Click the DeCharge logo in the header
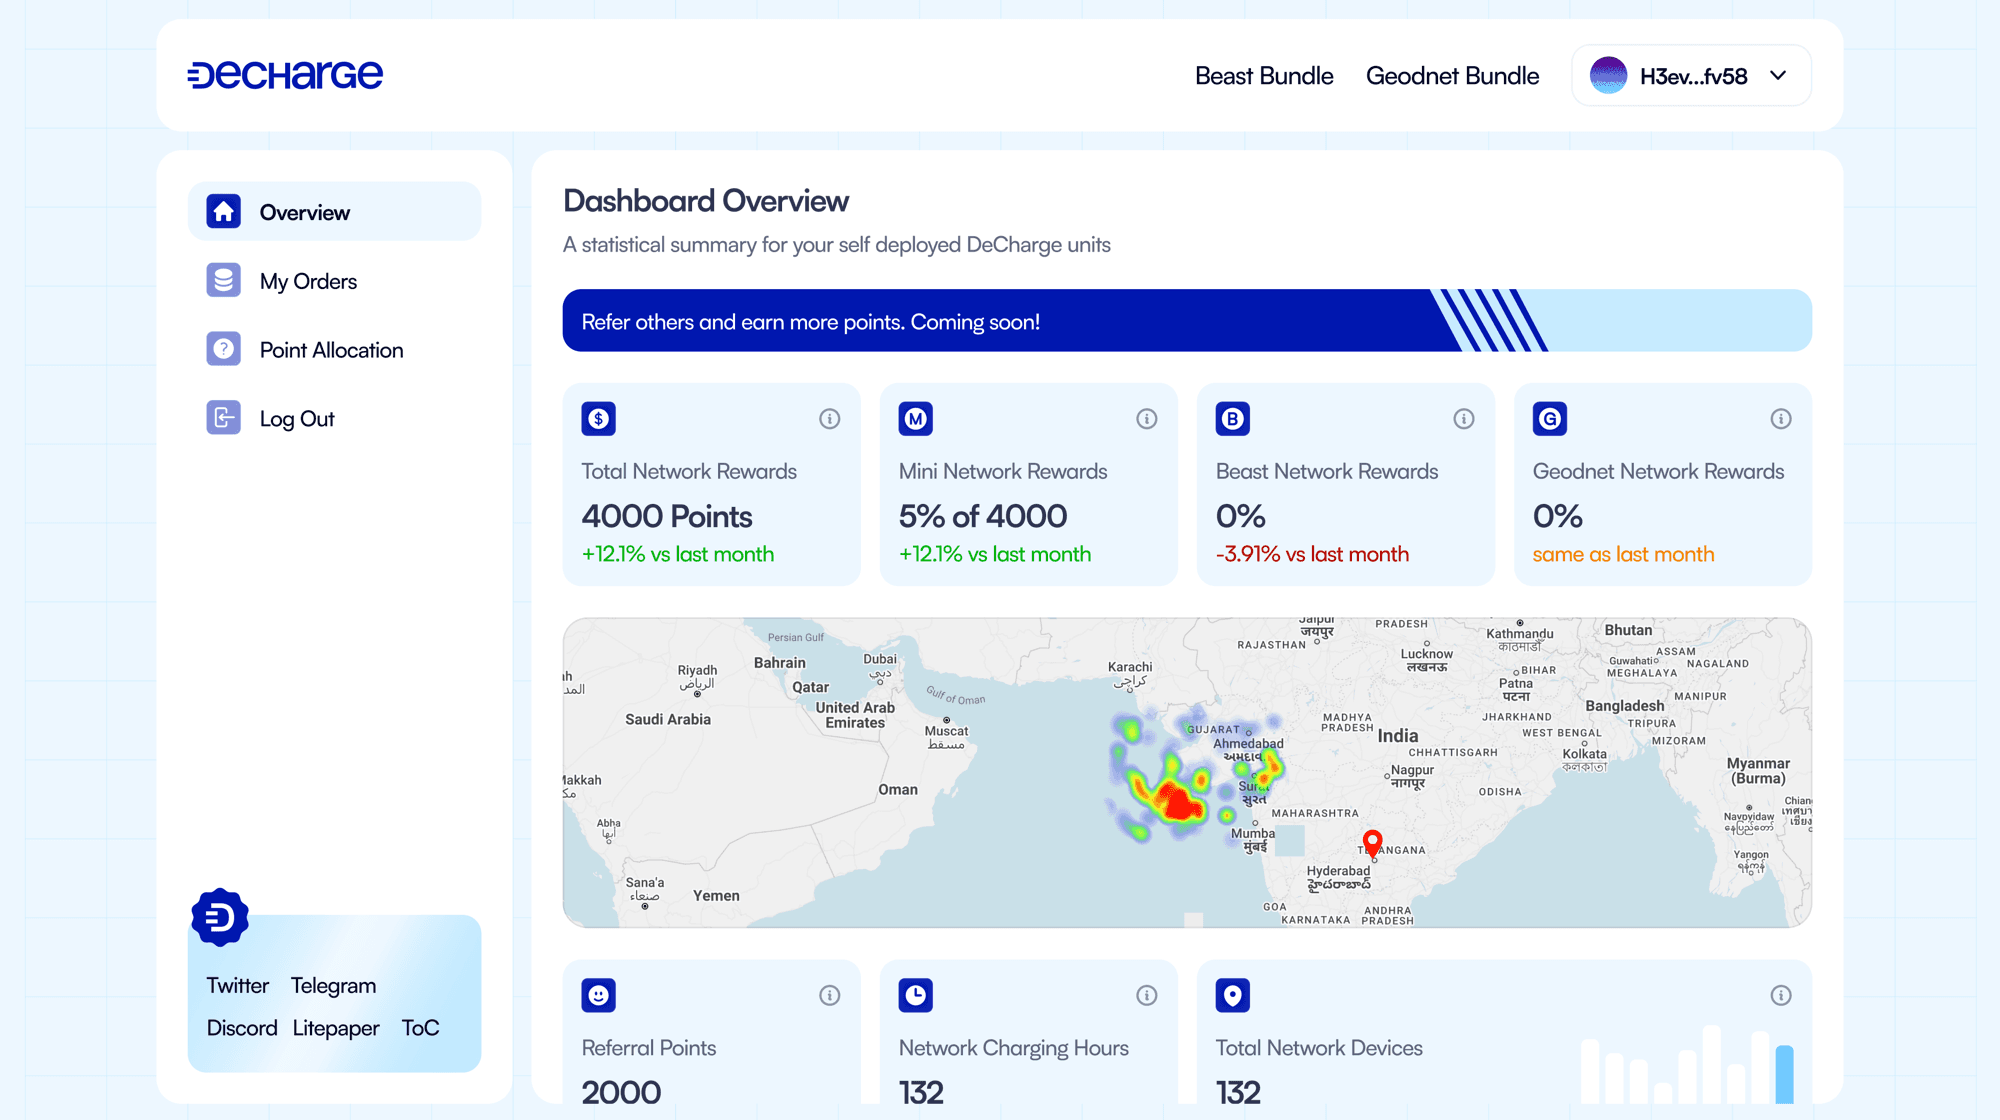2000x1120 pixels. coord(285,75)
